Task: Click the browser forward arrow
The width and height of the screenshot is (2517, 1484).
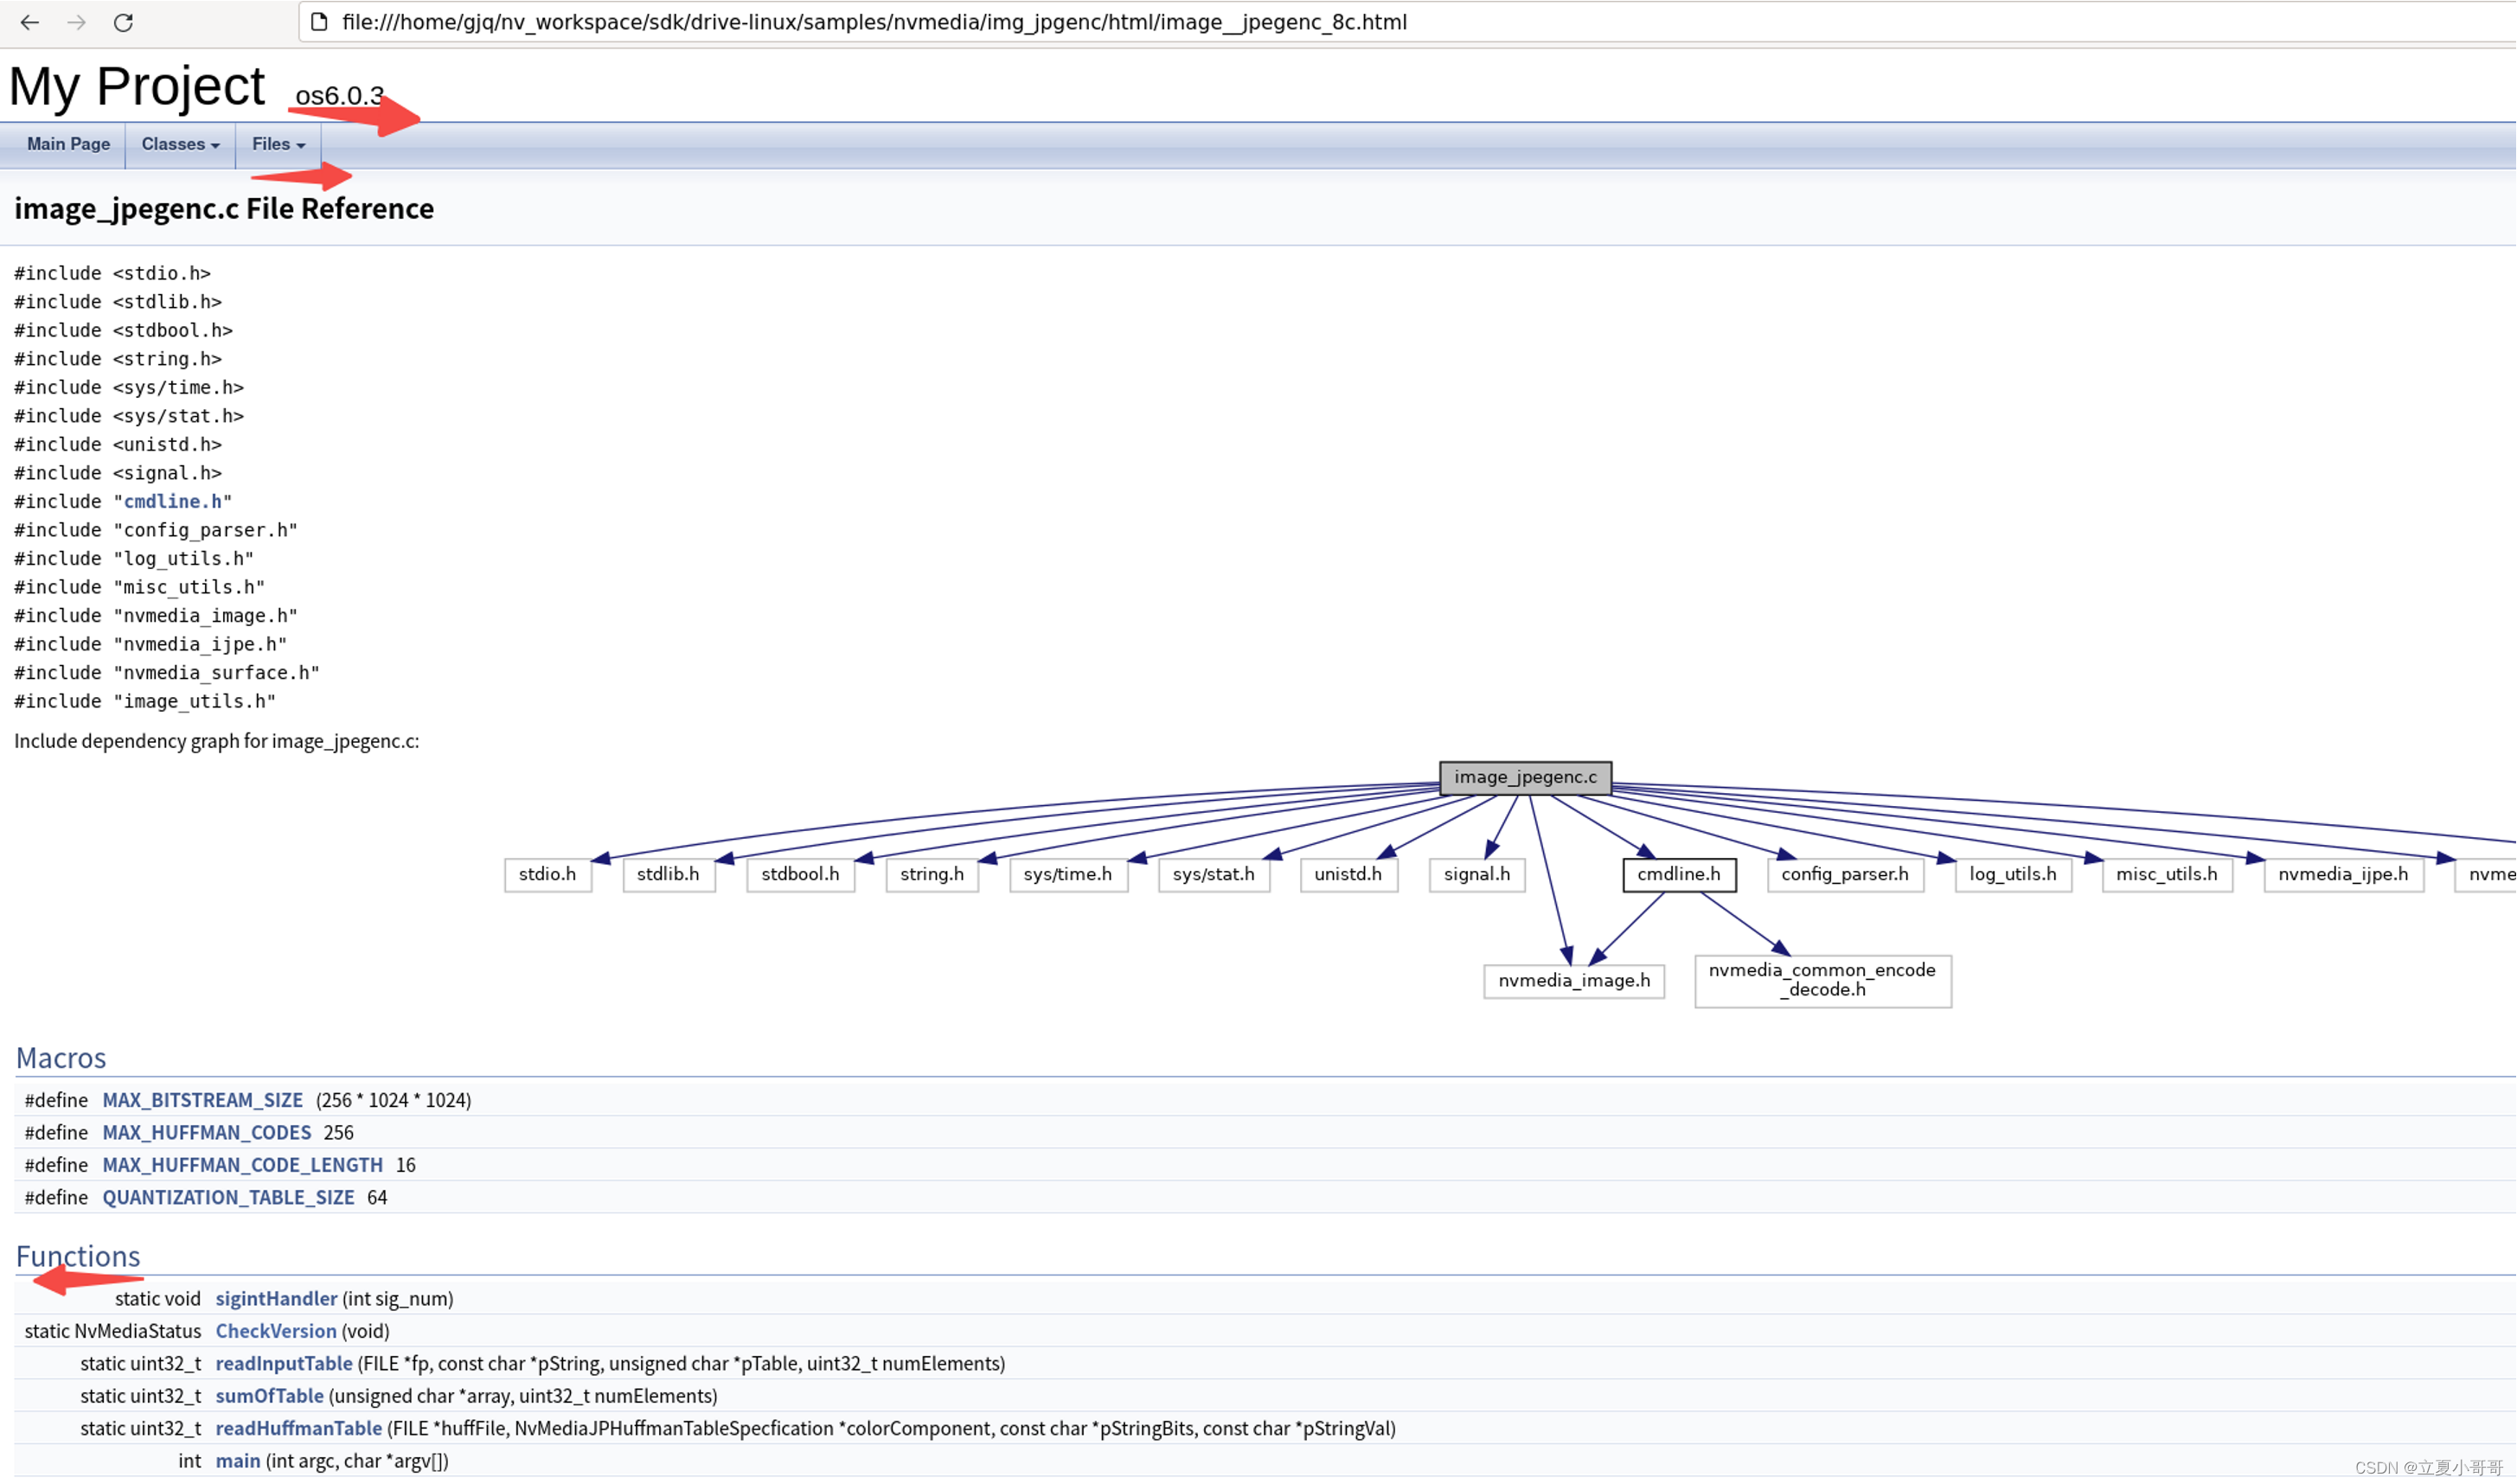Action: (x=77, y=22)
